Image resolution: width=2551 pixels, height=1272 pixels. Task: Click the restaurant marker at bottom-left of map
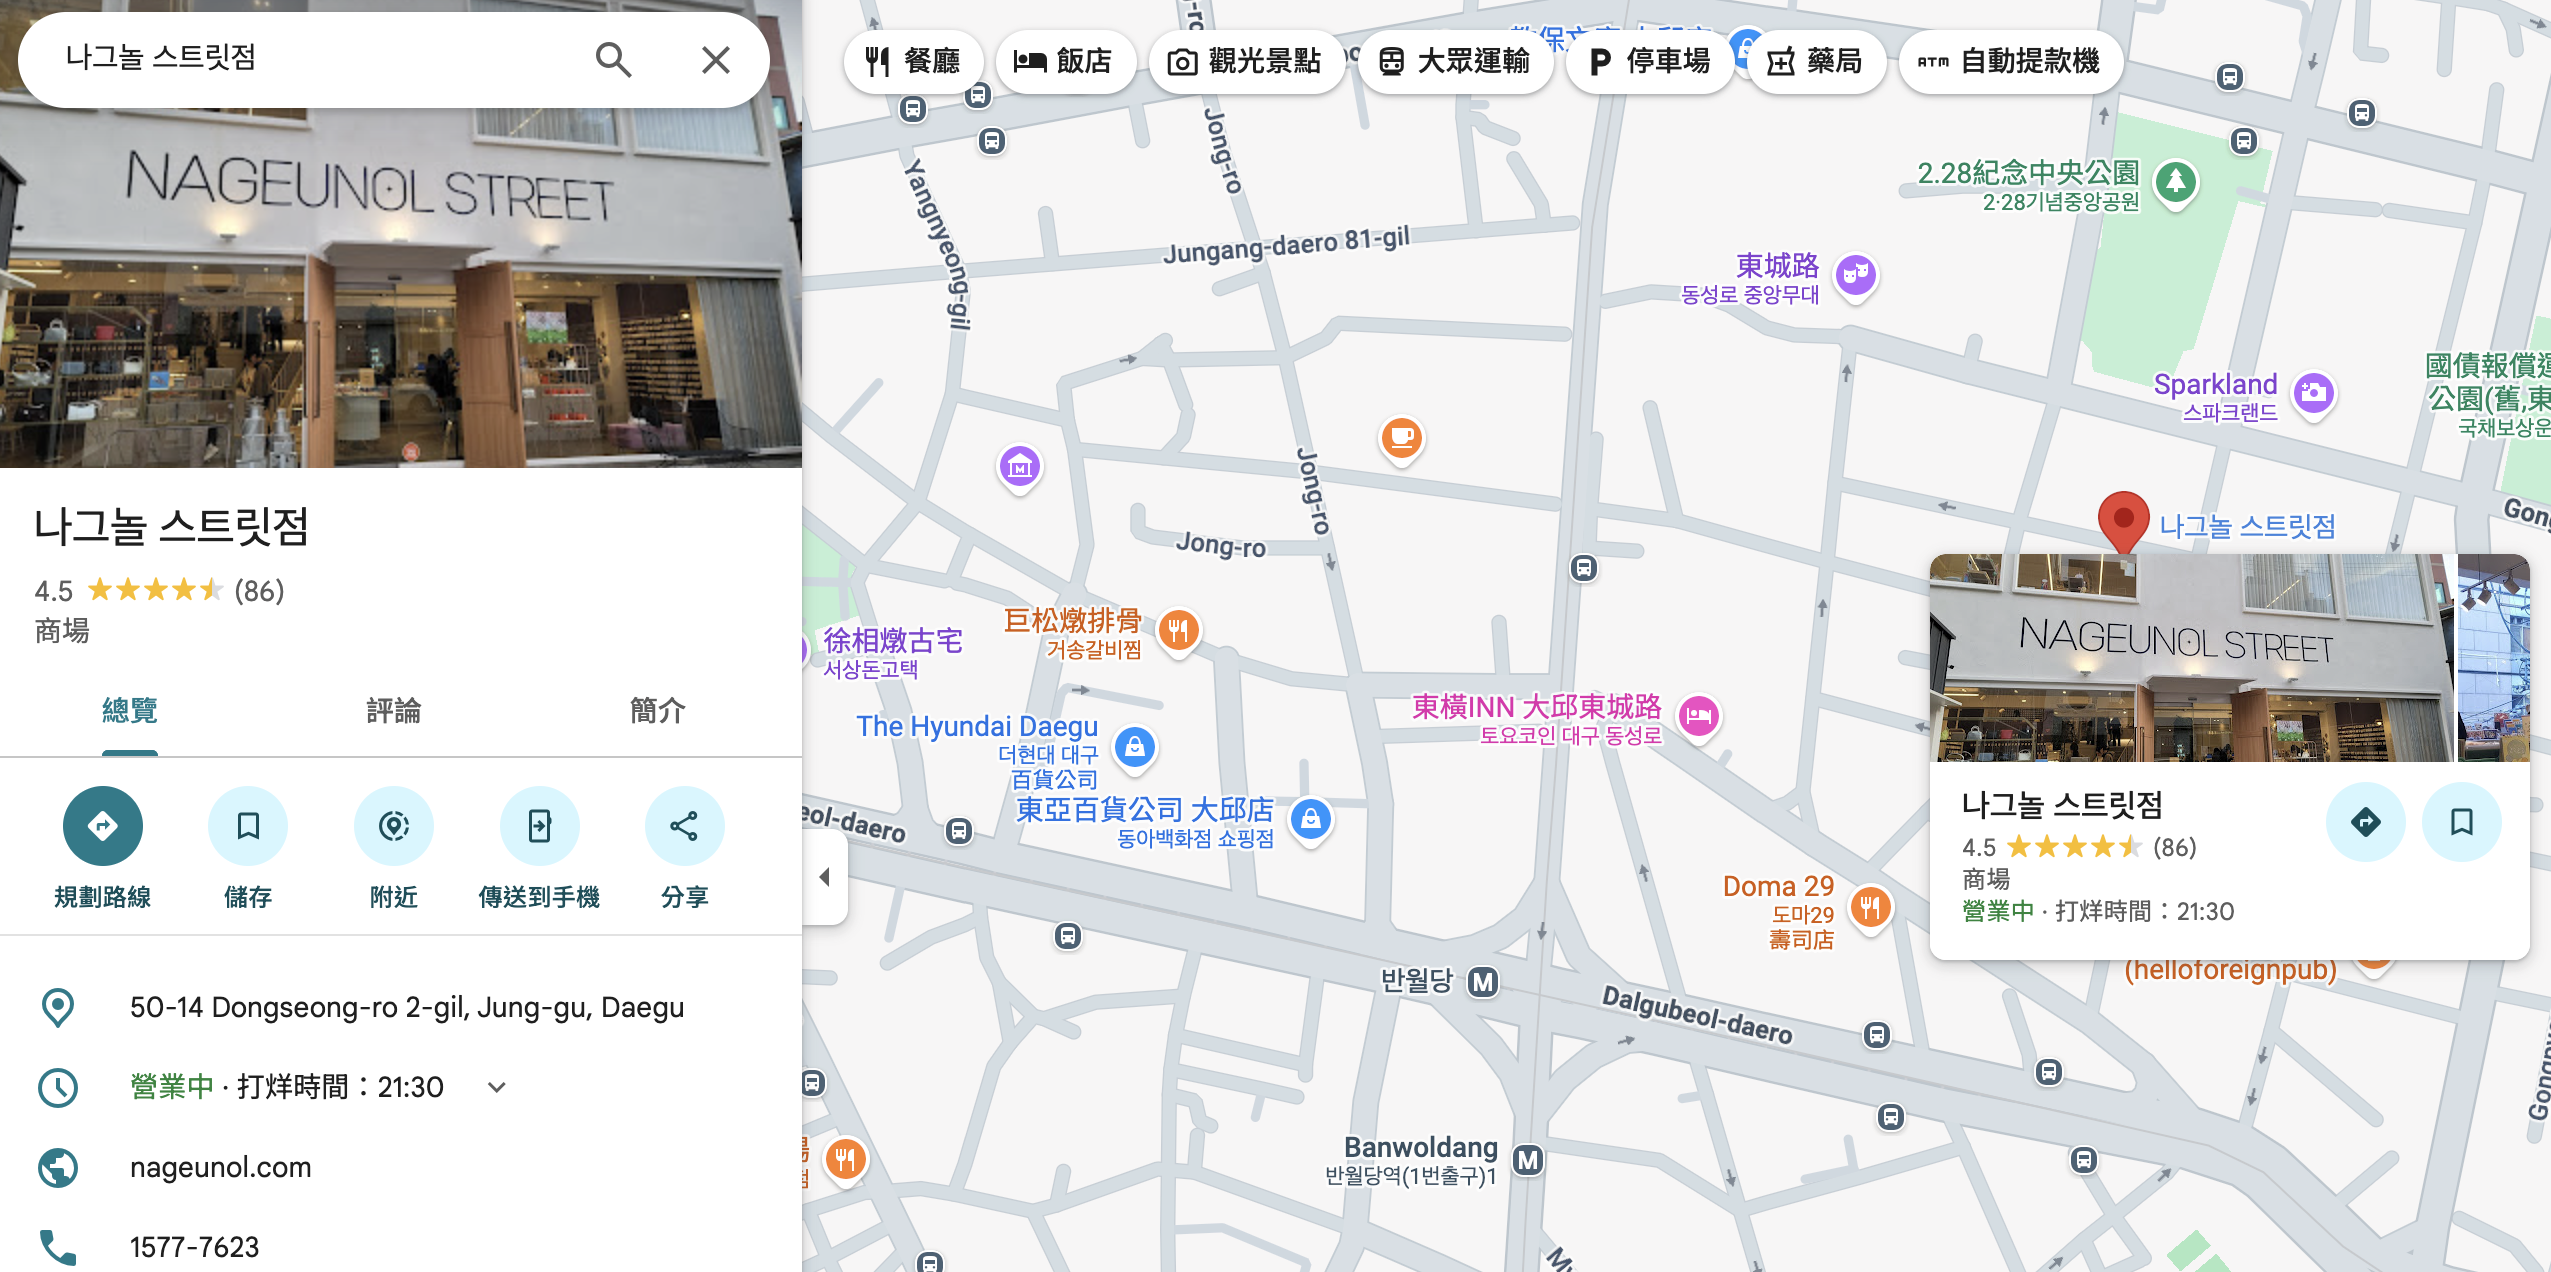(846, 1160)
